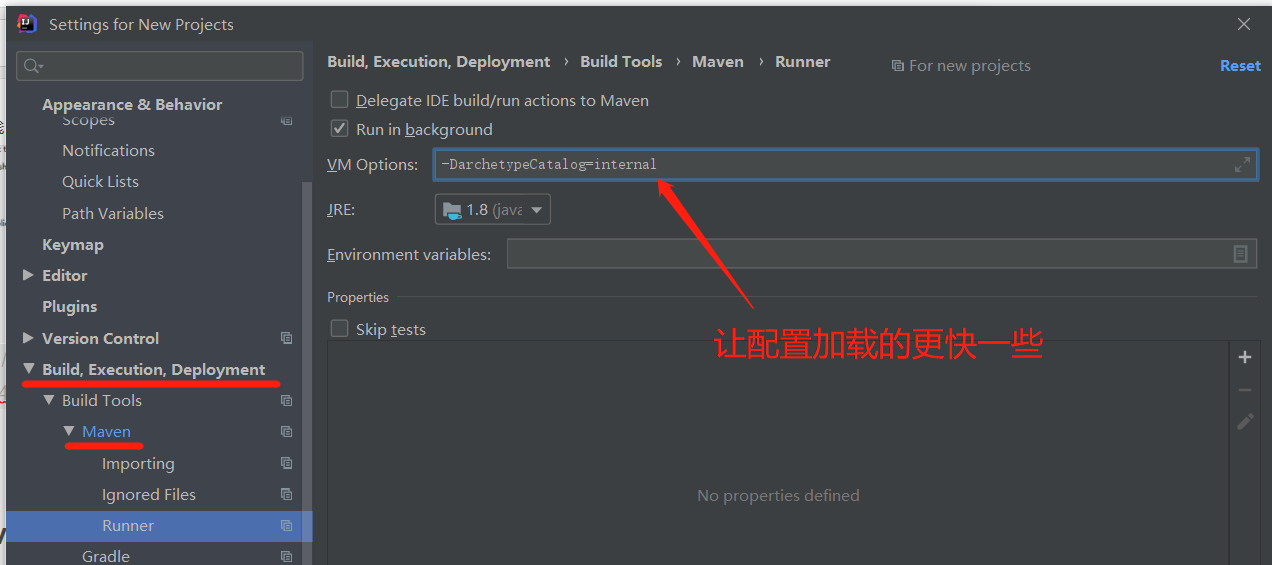Open the JRE 1.8 dropdown

493,210
